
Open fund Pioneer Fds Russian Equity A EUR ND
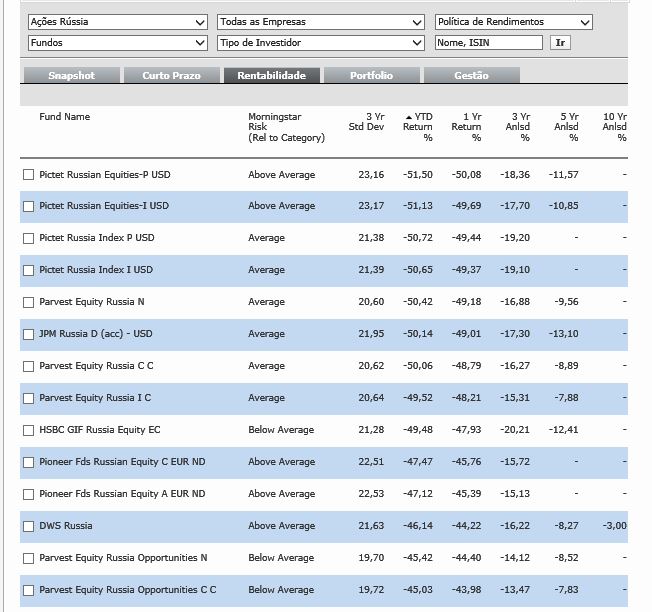point(122,494)
